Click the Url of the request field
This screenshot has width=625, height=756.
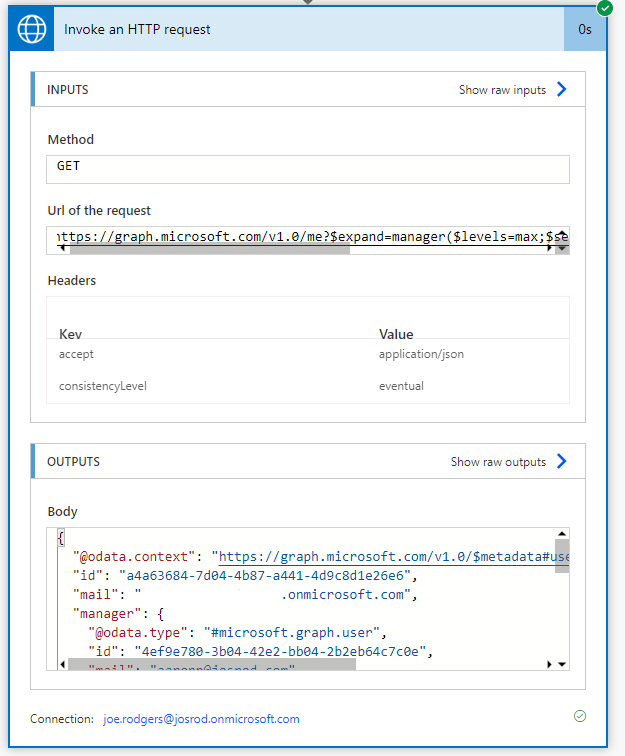pyautogui.click(x=308, y=240)
